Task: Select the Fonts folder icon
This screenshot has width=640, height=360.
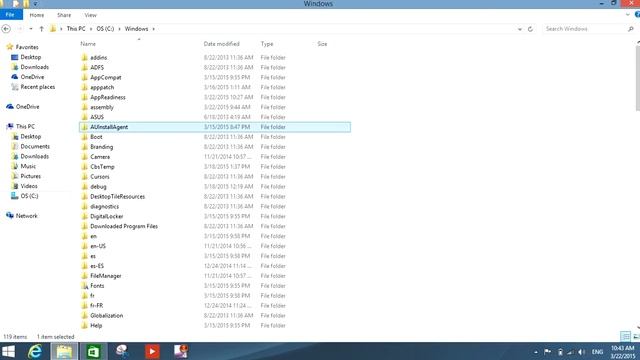Action: [84, 286]
